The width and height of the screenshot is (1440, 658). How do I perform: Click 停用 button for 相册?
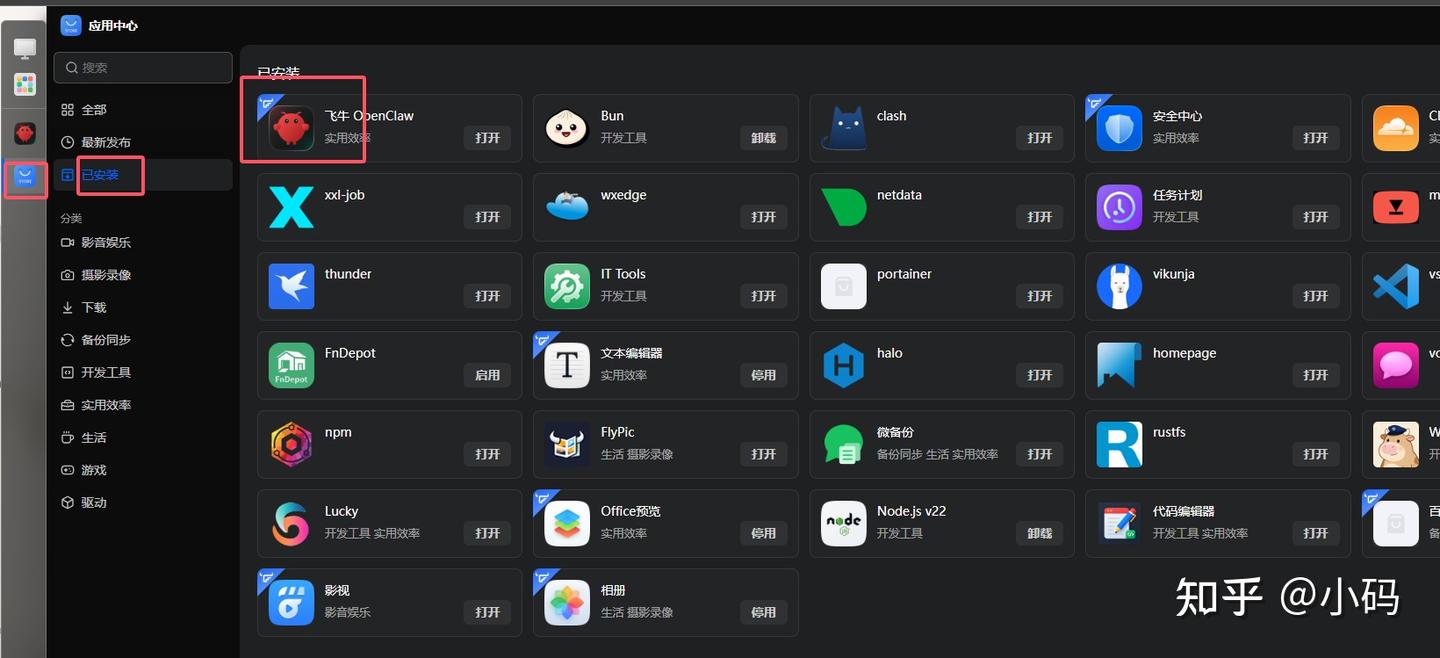pyautogui.click(x=764, y=612)
